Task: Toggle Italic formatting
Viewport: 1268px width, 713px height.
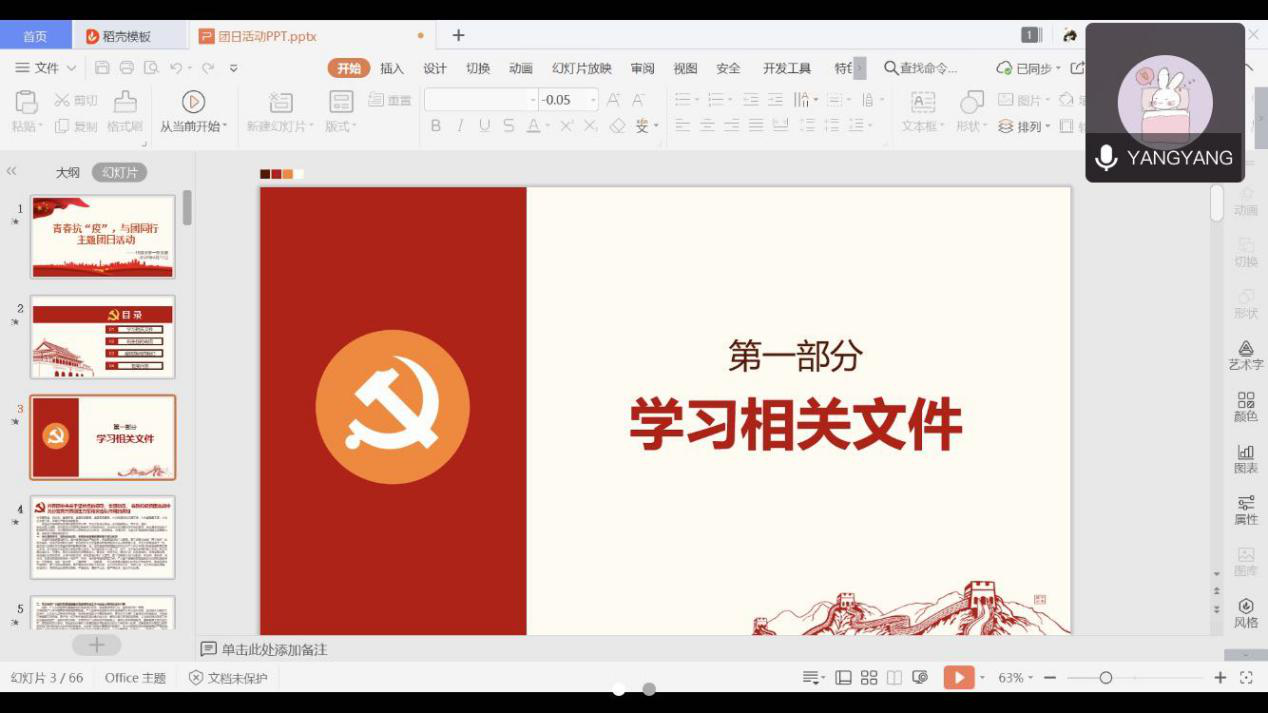Action: tap(460, 126)
